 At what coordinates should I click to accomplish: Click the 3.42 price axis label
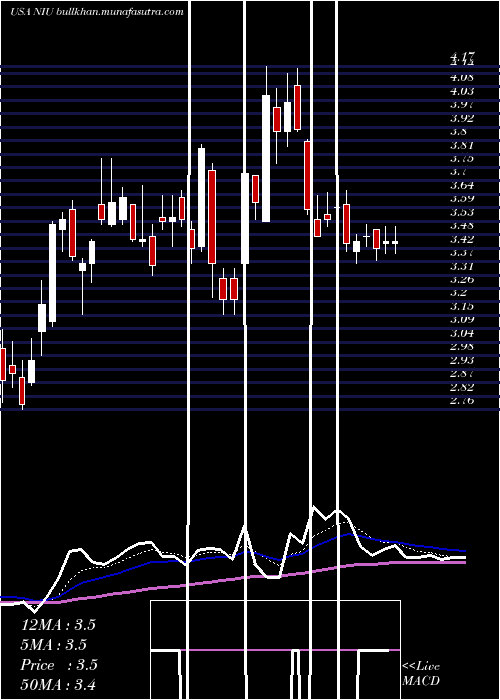point(462,239)
